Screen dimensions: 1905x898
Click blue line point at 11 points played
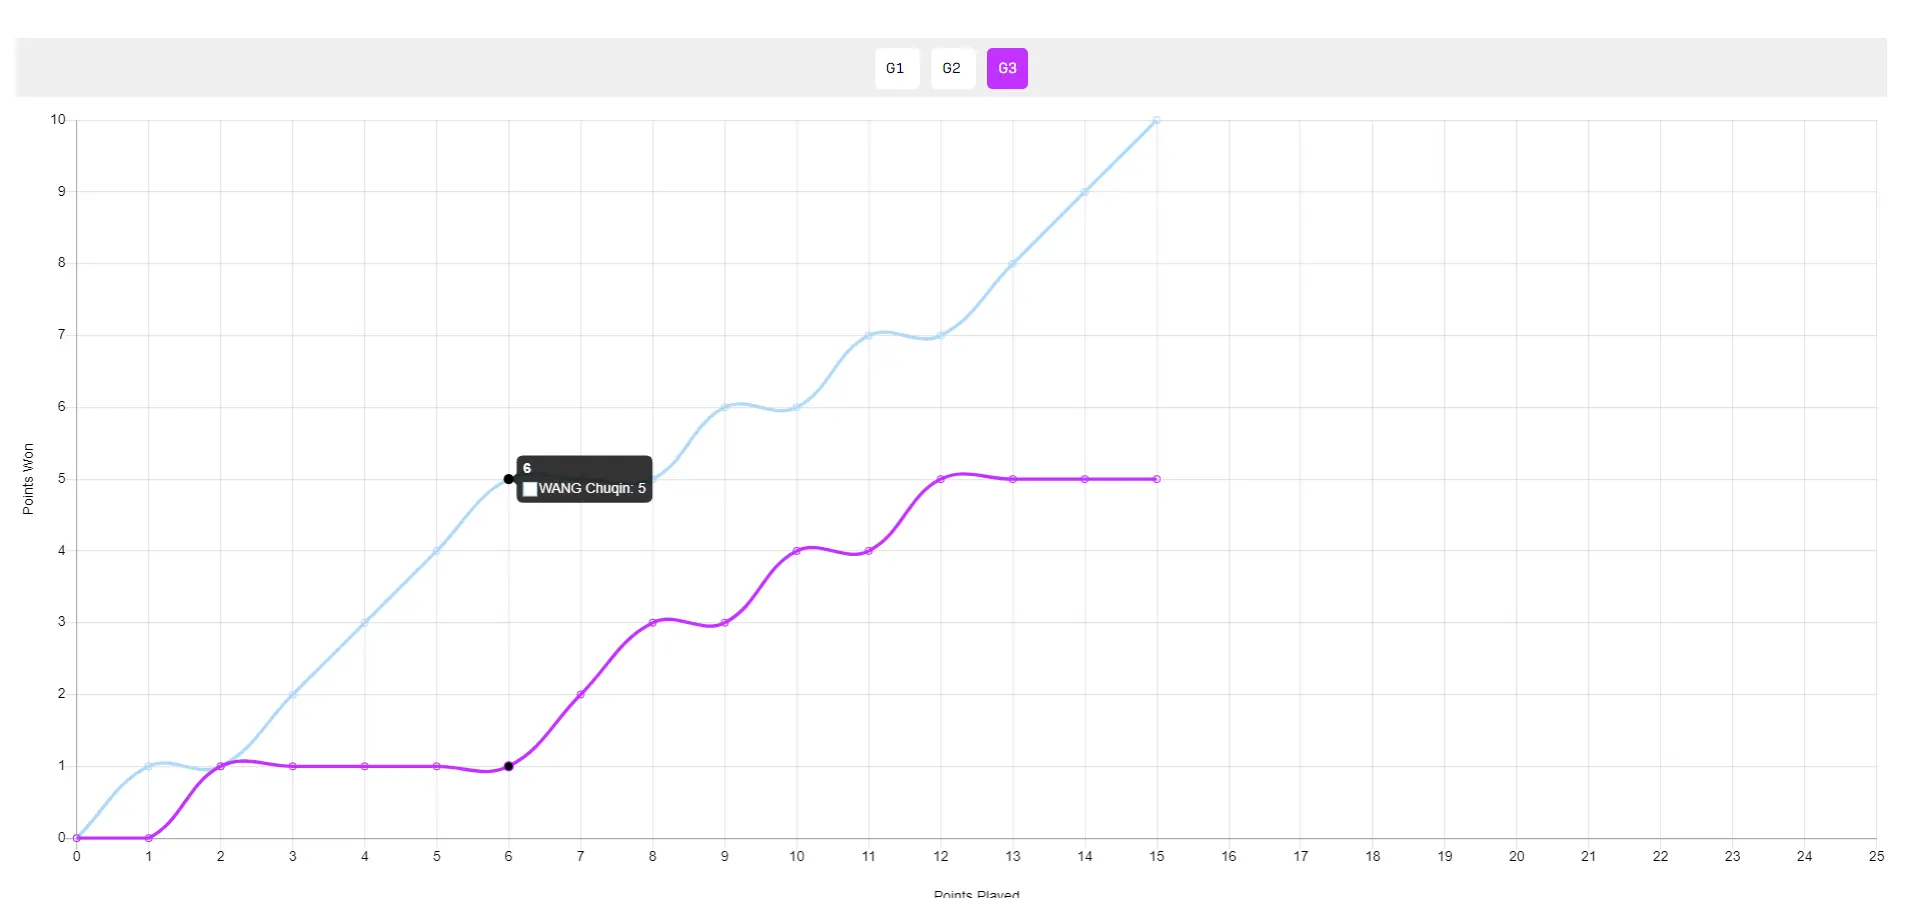(x=868, y=335)
